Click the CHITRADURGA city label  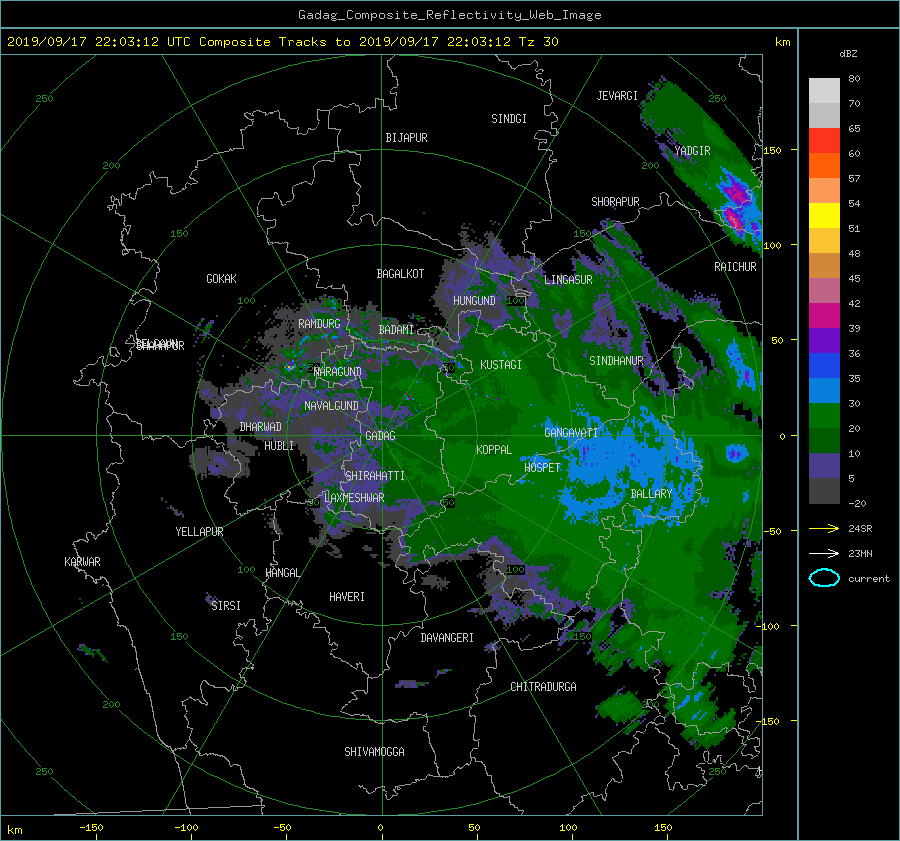pos(543,687)
